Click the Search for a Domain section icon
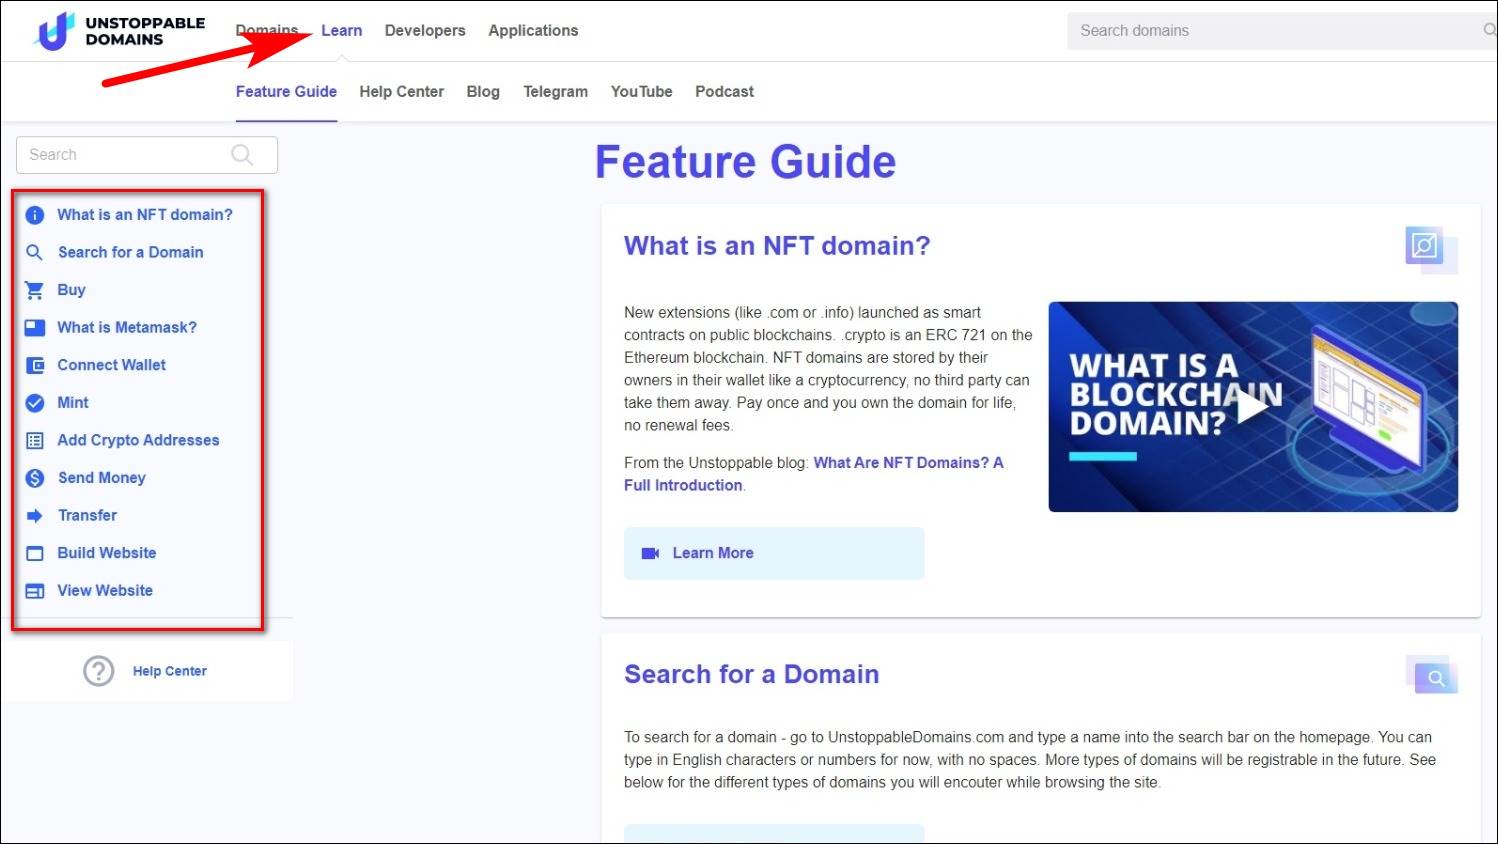Image resolution: width=1498 pixels, height=844 pixels. (x=1432, y=676)
